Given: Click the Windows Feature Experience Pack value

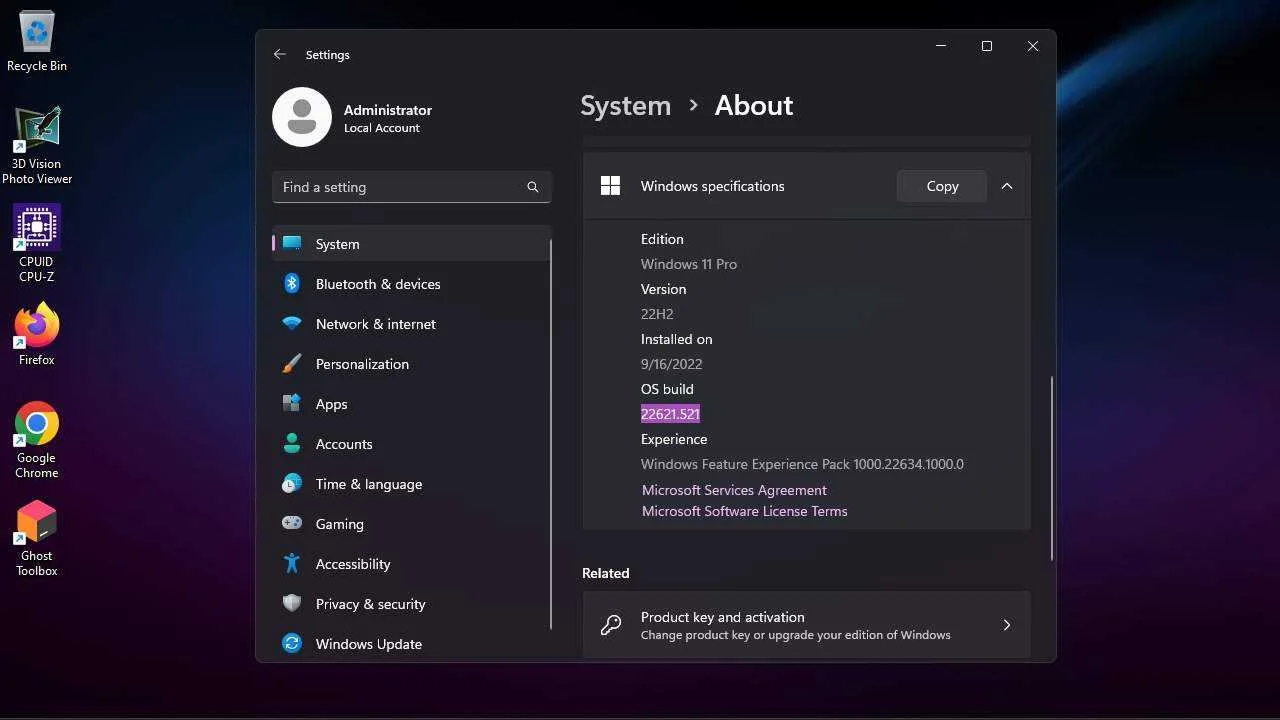Looking at the screenshot, I should 802,464.
